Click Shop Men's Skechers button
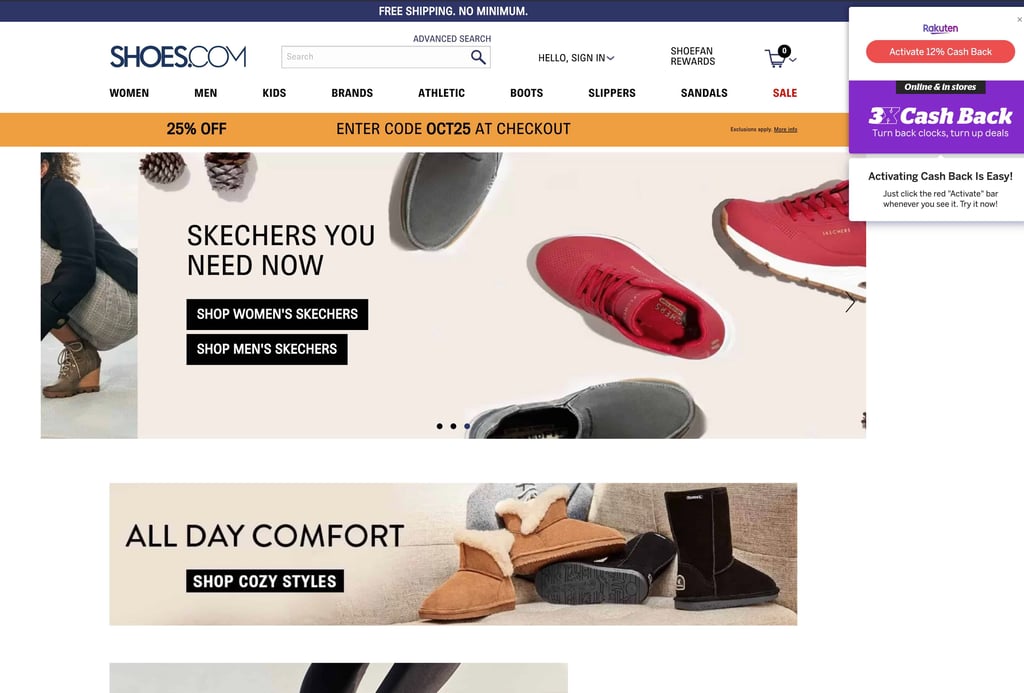 (266, 349)
